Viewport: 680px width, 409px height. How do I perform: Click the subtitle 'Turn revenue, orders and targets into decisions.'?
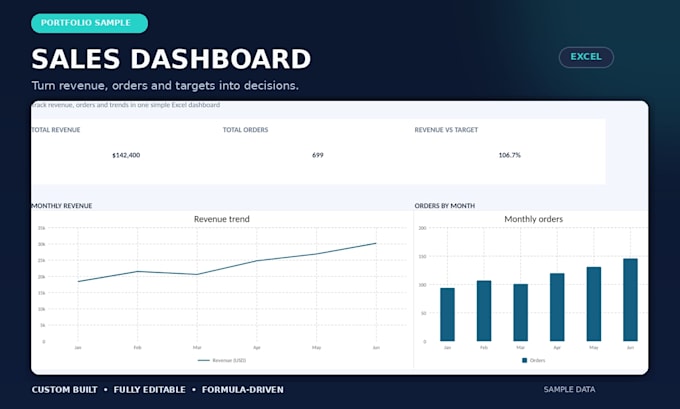(165, 85)
